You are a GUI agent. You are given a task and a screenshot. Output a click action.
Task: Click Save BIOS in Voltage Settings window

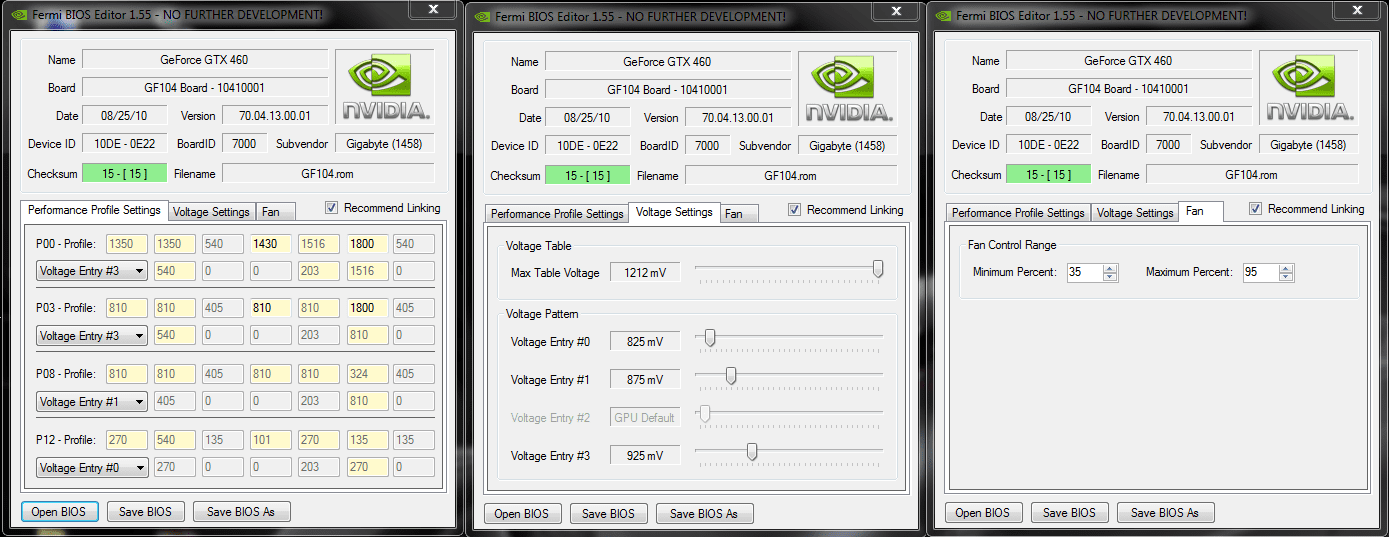click(608, 514)
